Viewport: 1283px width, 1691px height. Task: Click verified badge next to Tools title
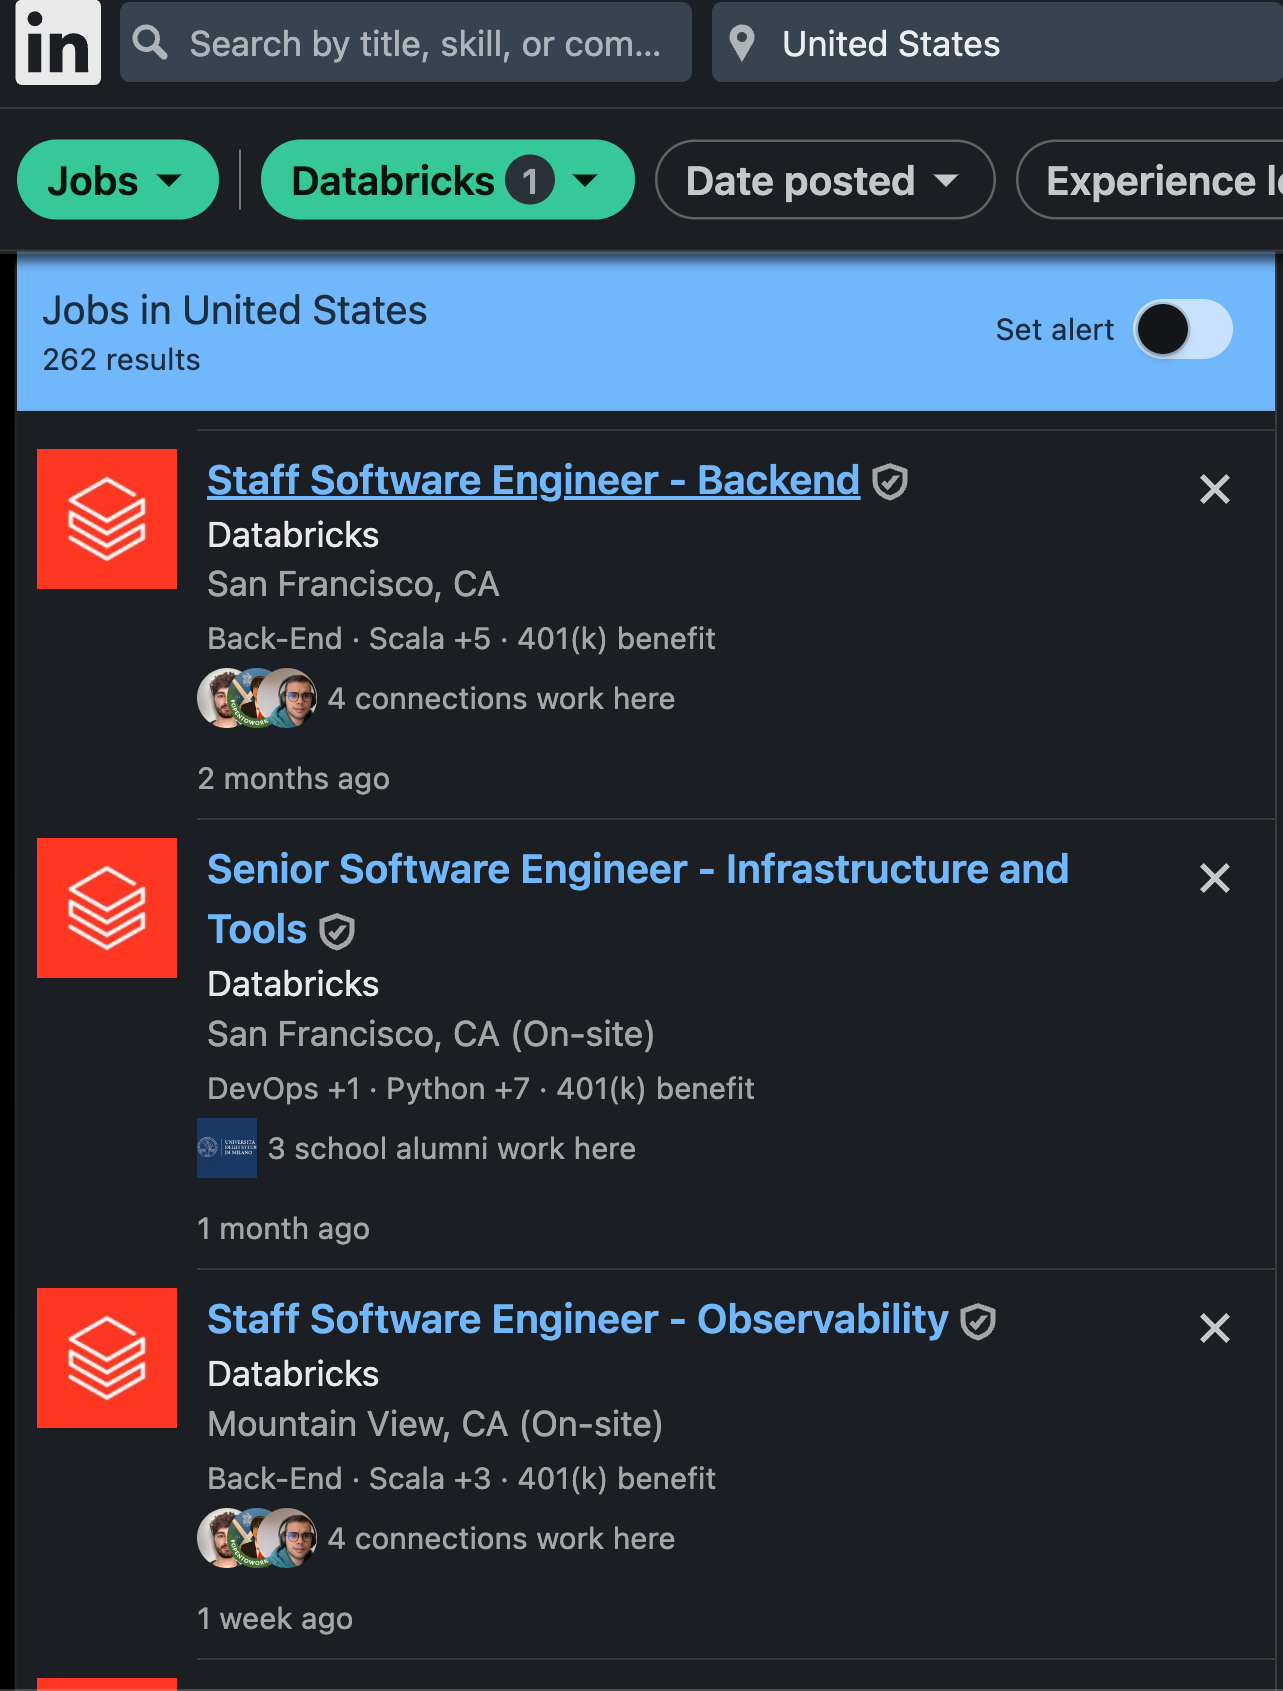pyautogui.click(x=337, y=931)
